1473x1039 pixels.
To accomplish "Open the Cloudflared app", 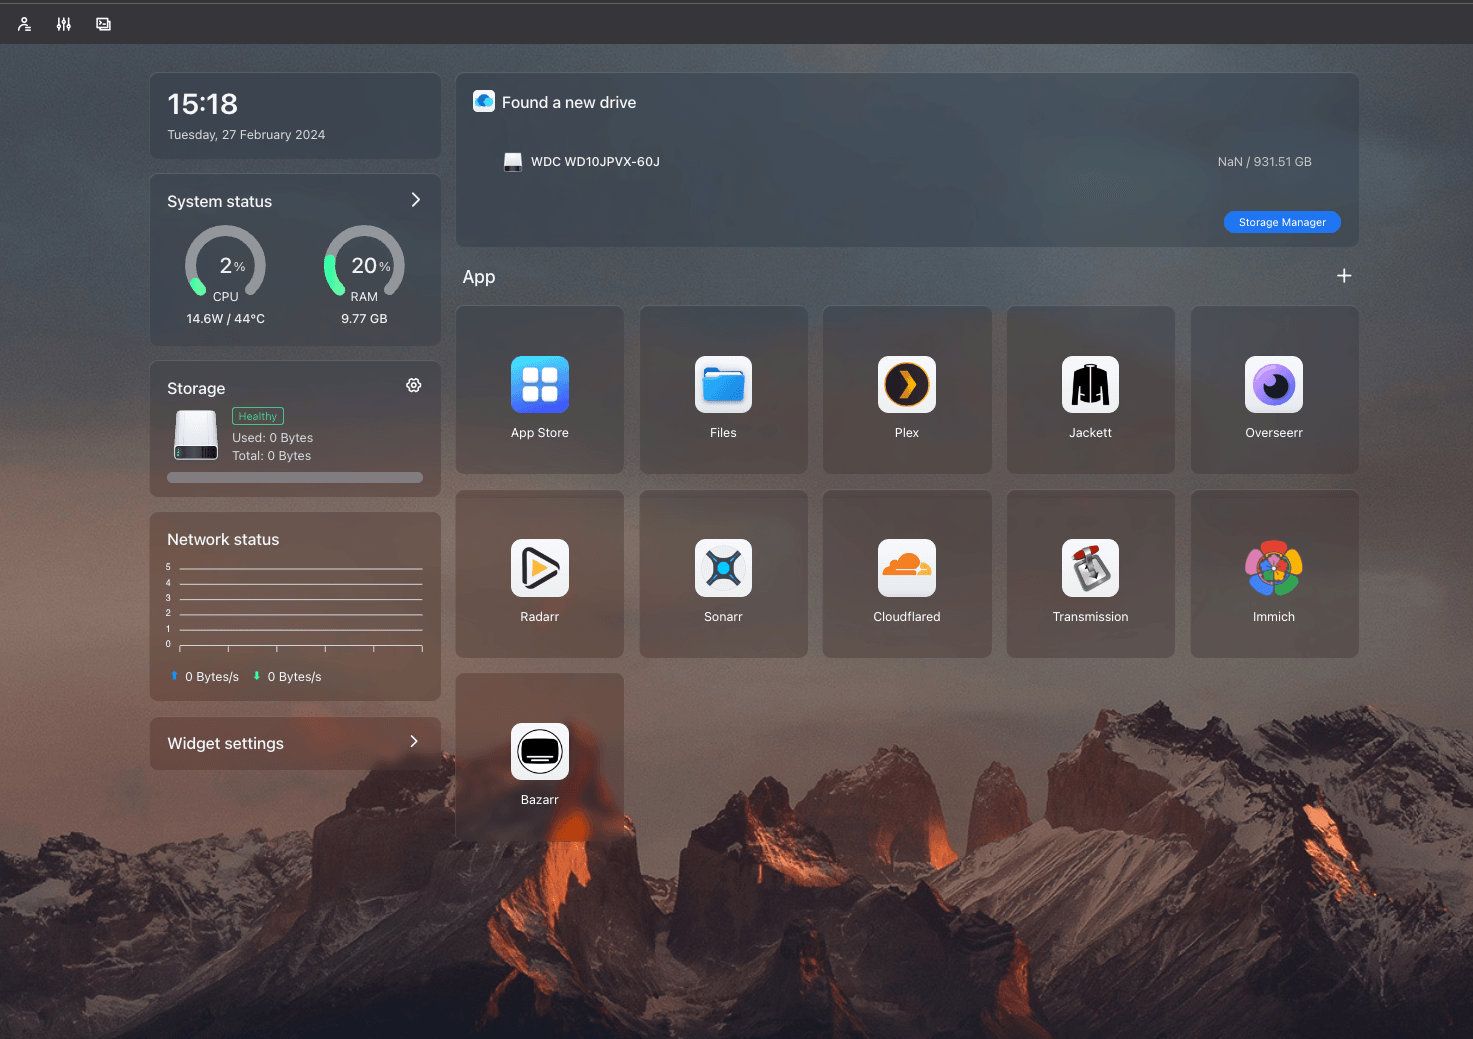I will click(906, 569).
